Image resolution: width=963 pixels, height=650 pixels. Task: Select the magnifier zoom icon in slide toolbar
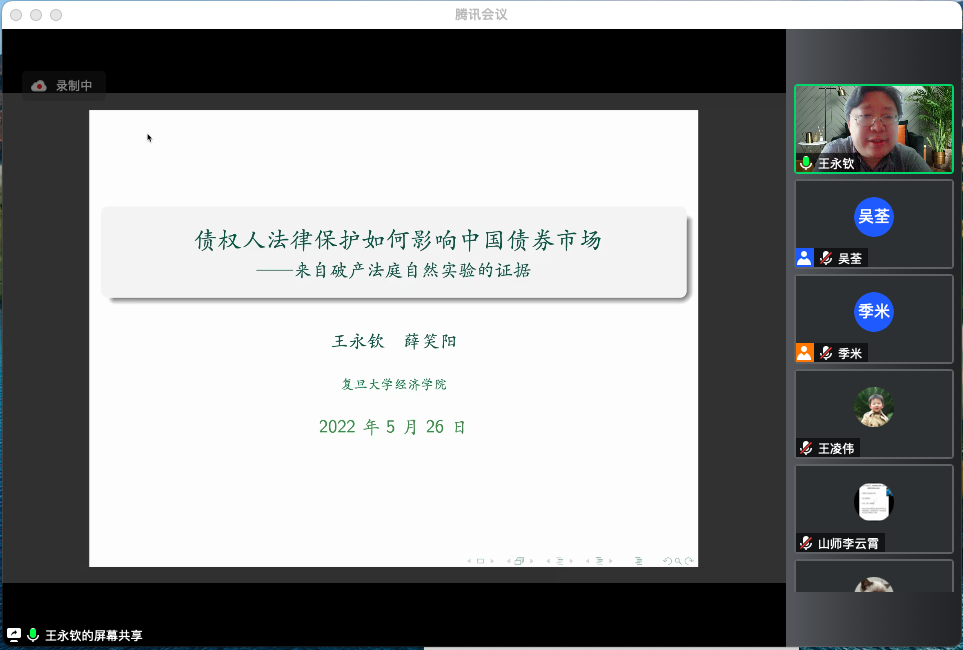pos(677,561)
